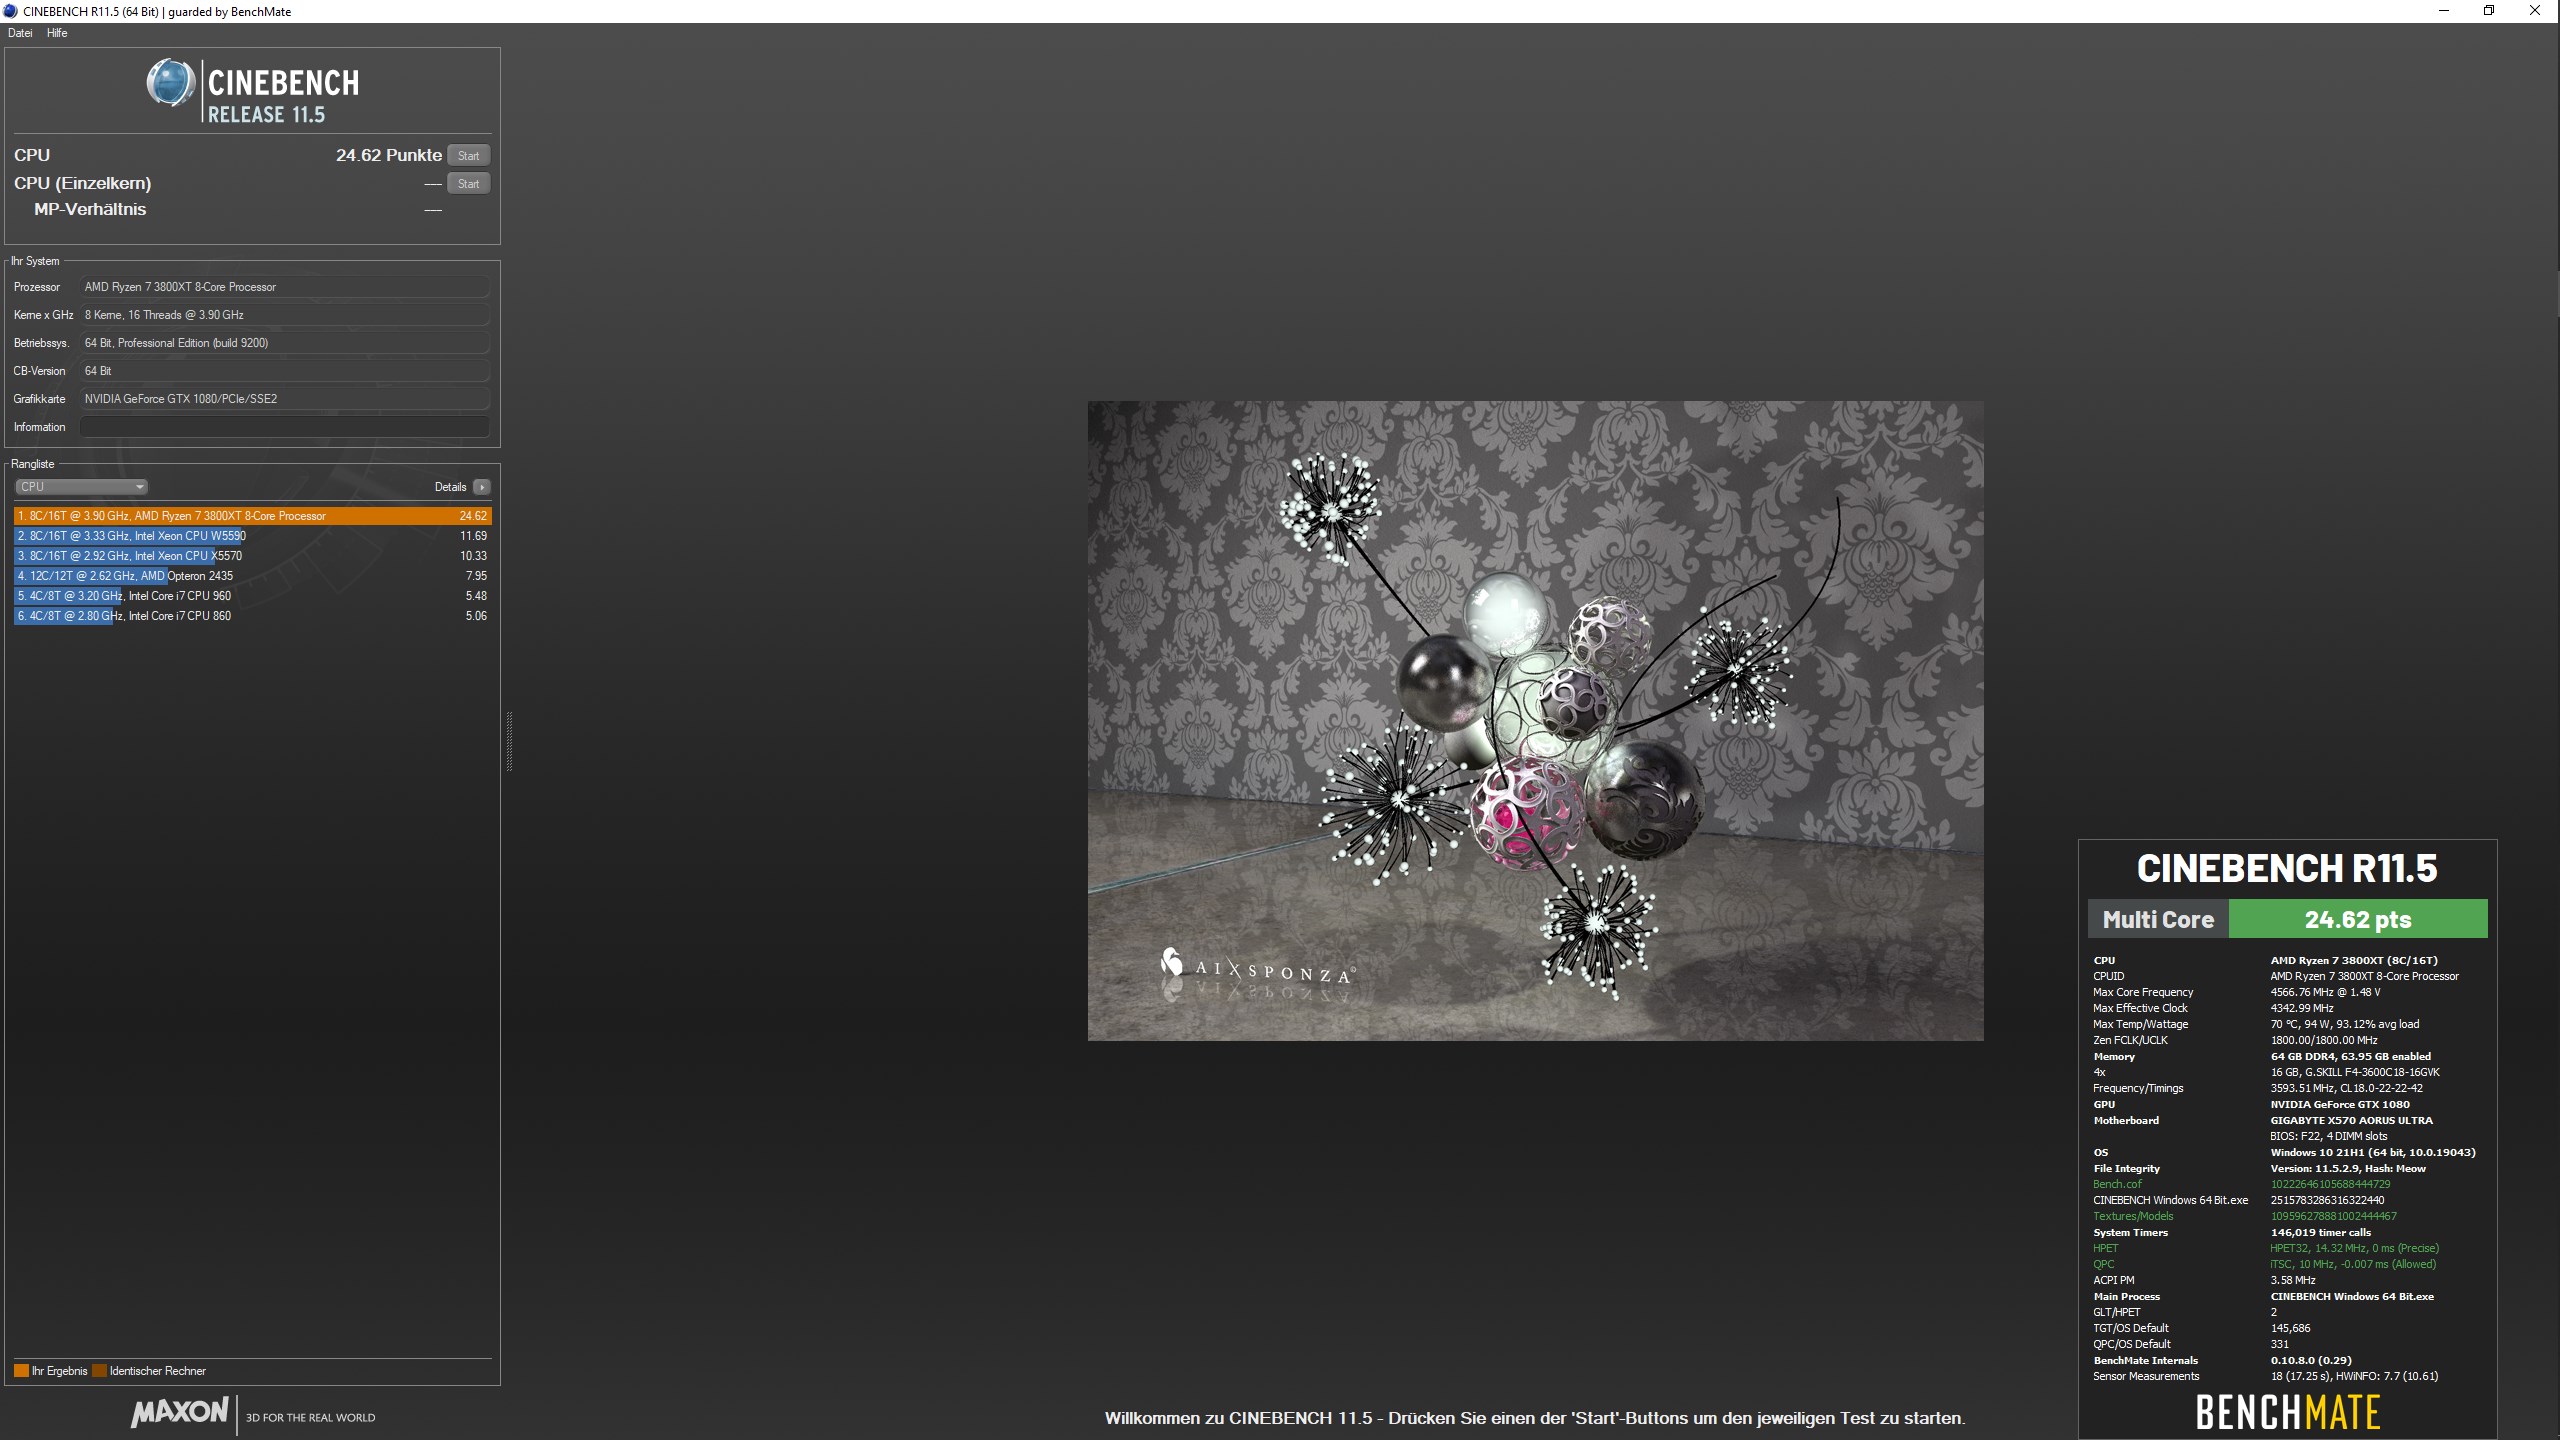The height and width of the screenshot is (1440, 2560).
Task: Click Max Core Frequency value in BenchMate
Action: (x=2325, y=992)
